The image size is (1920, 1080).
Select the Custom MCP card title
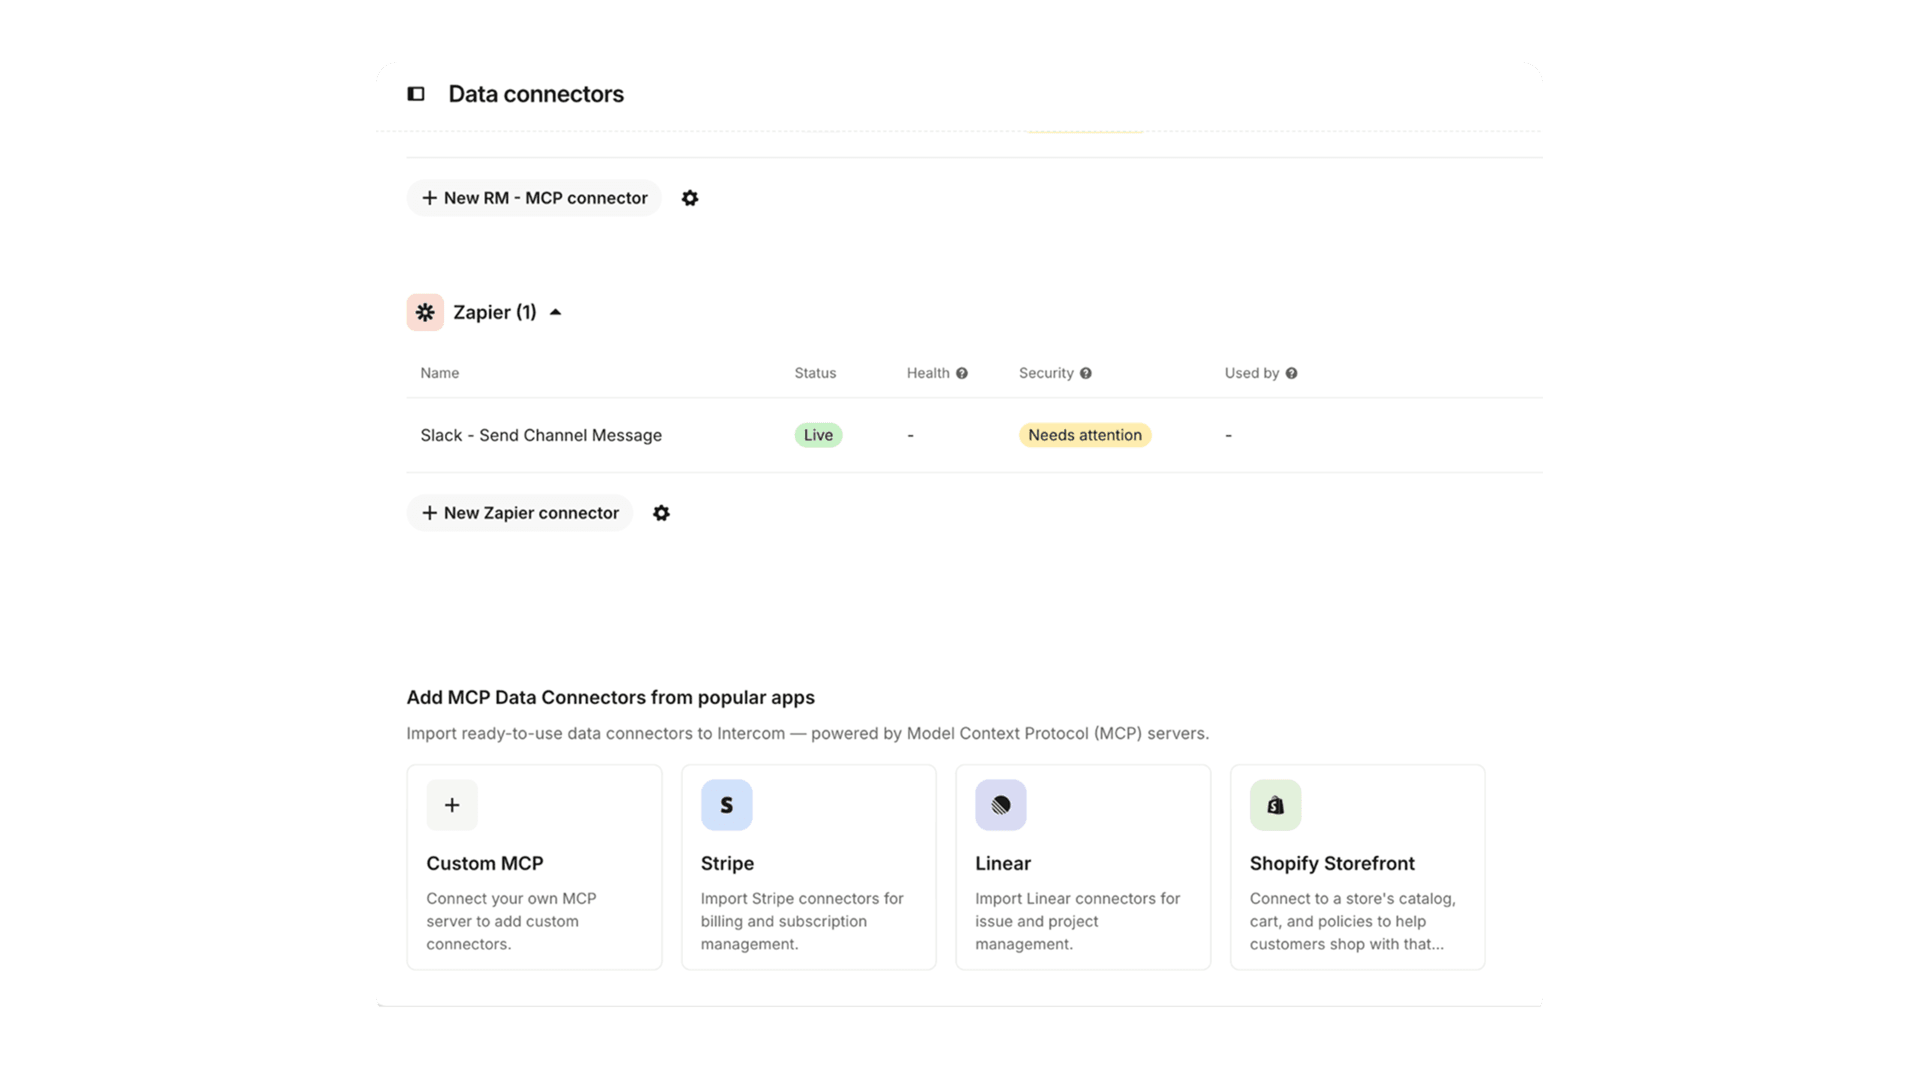pos(485,863)
